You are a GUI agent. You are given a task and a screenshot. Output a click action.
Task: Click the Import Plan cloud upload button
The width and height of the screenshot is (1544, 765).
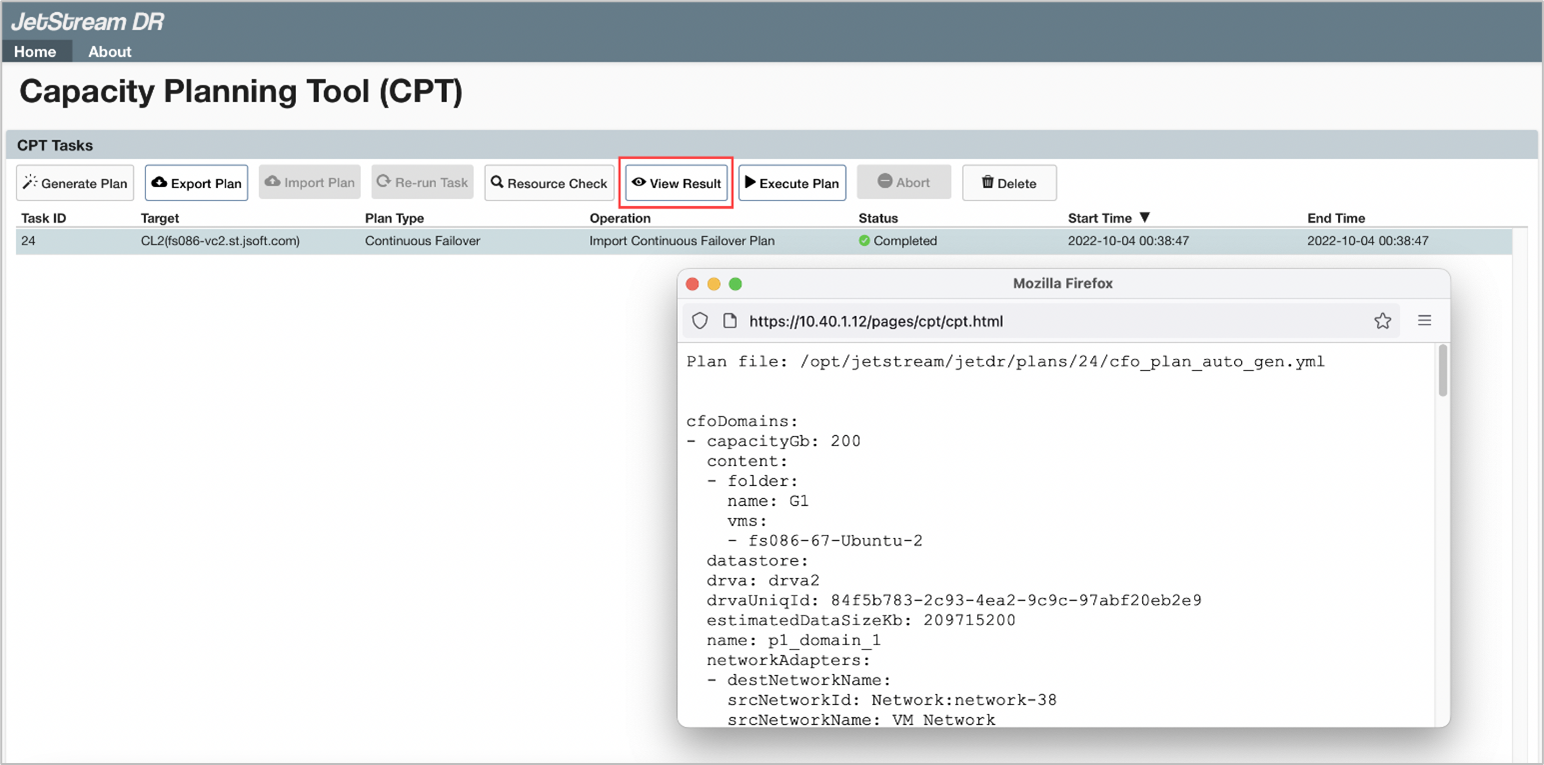(x=309, y=183)
